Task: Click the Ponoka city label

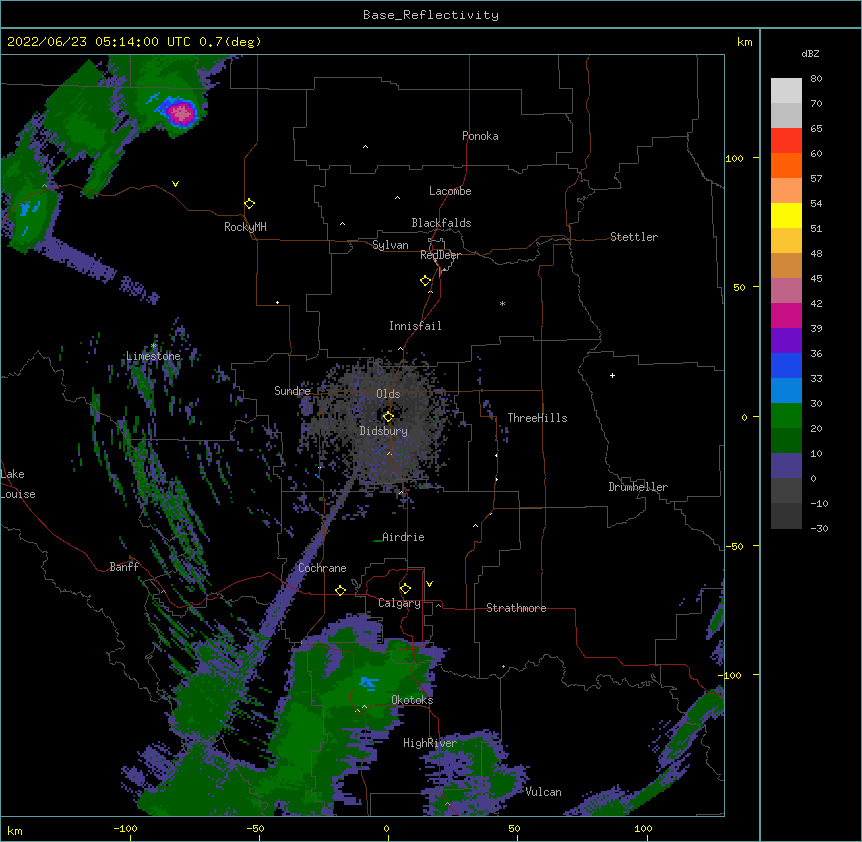Action: (480, 136)
